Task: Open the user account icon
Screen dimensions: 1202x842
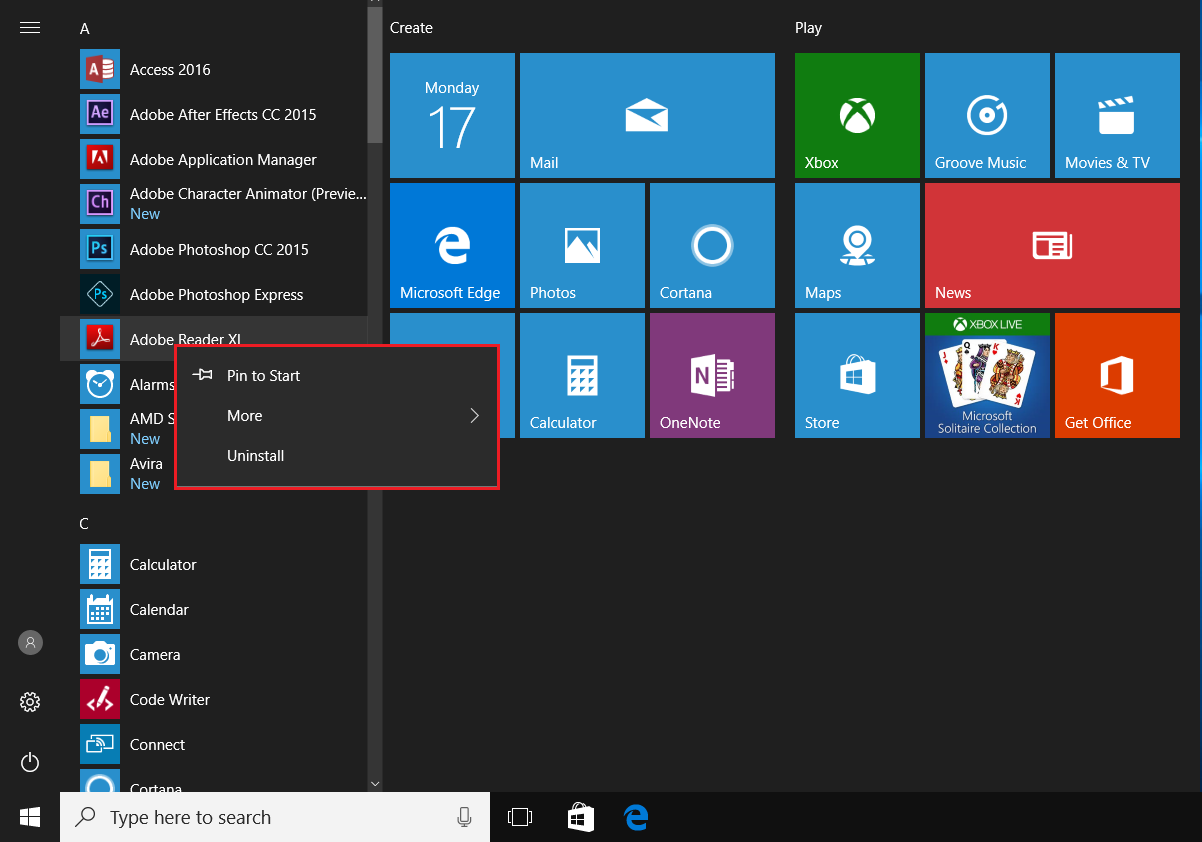Action: [x=30, y=642]
